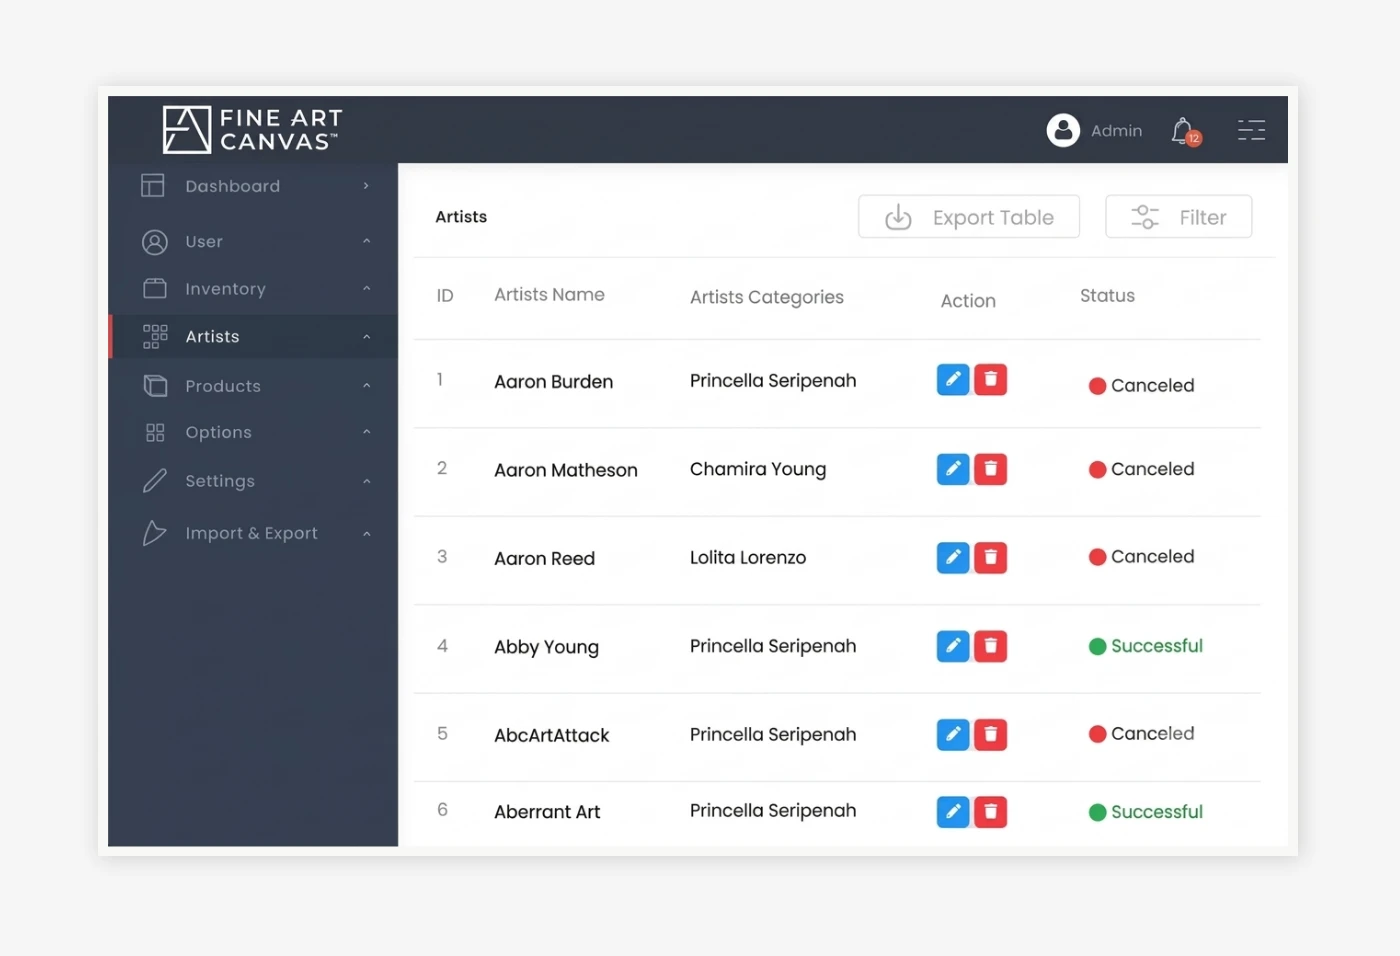Select the artist name Aaron Reed
The image size is (1400, 956).
pyautogui.click(x=544, y=559)
